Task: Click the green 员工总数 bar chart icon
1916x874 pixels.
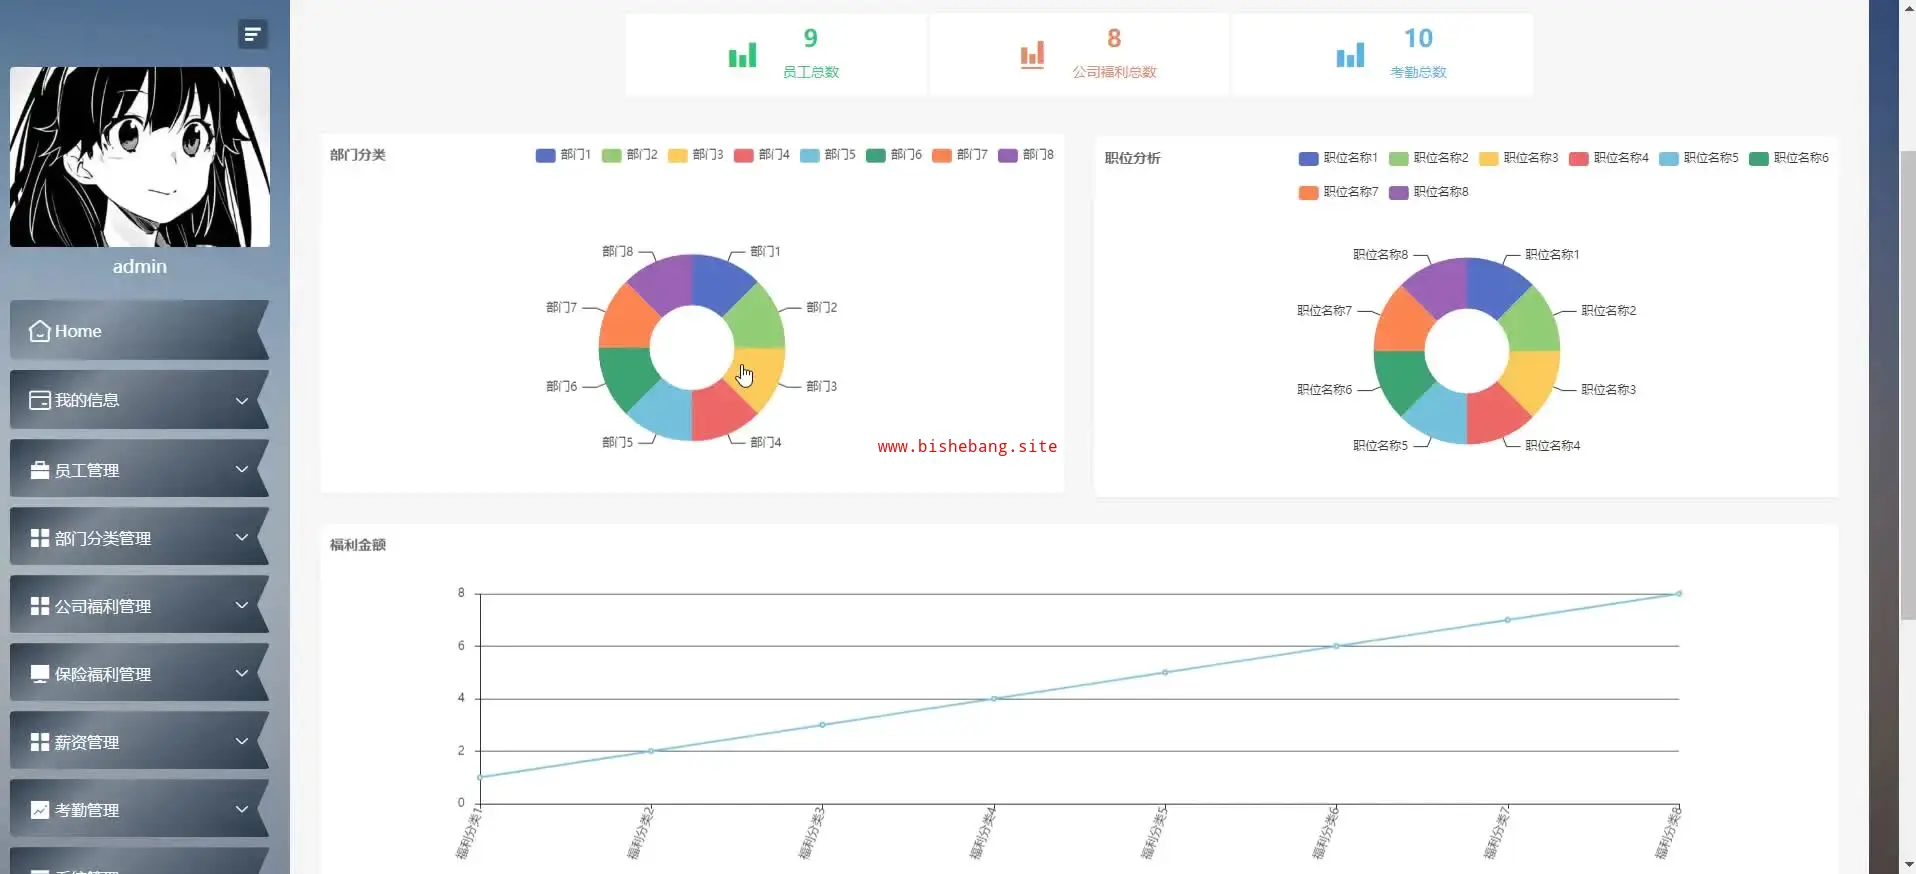Action: pos(742,55)
